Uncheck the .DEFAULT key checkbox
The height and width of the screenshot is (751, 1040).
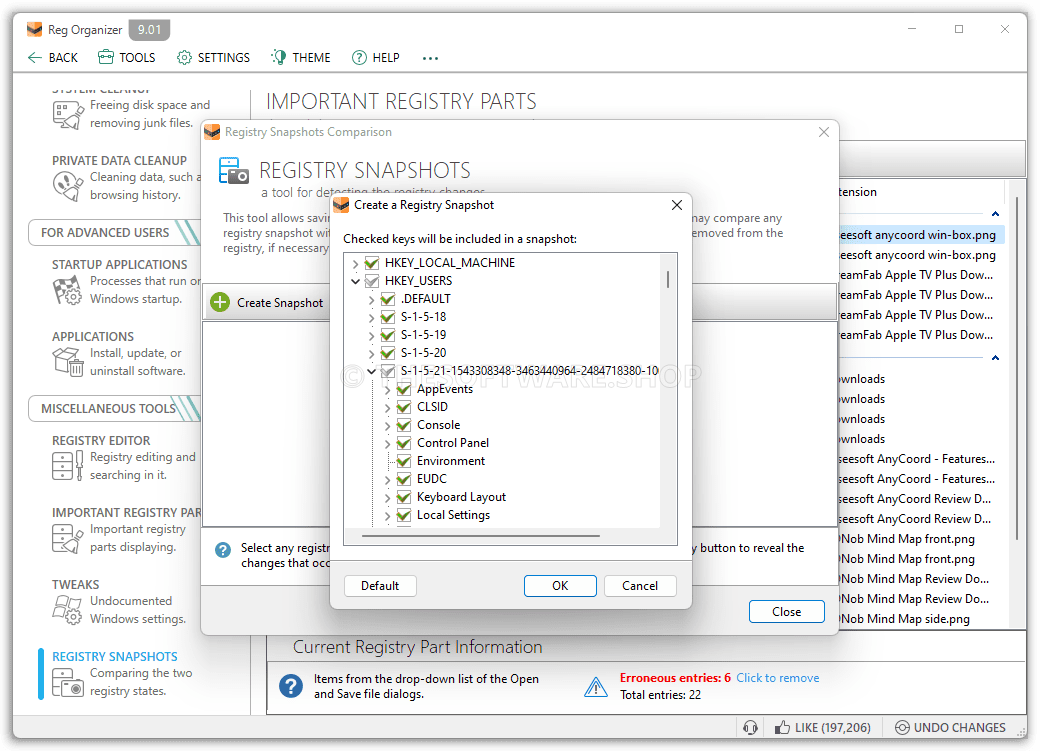coord(387,299)
